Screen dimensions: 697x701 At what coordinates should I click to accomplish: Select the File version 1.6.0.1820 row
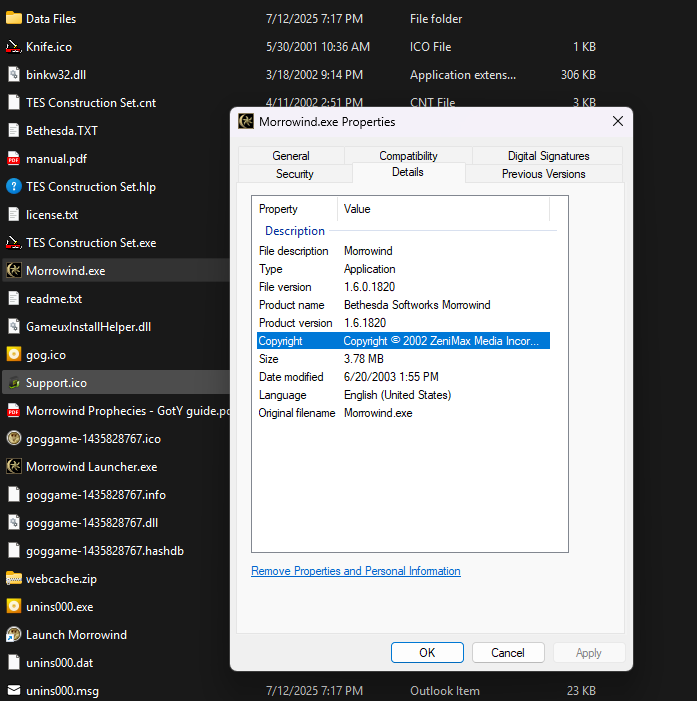coord(403,287)
